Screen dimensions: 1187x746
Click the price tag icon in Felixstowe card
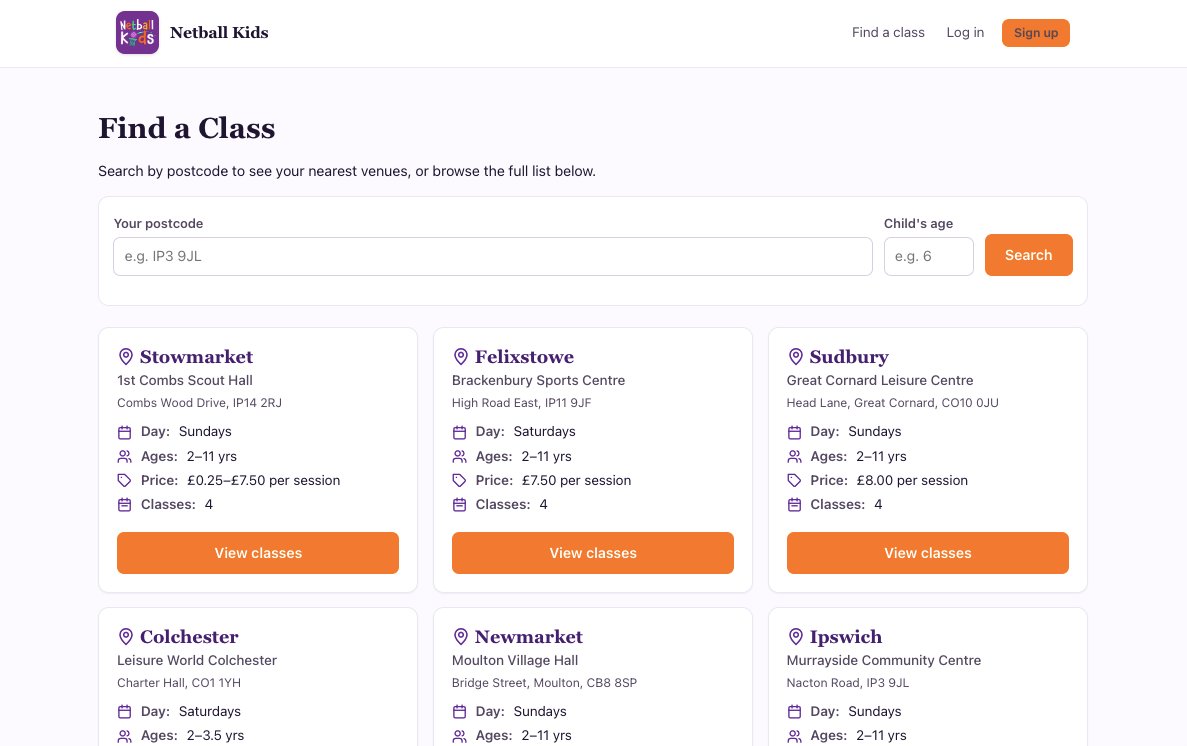[x=460, y=480]
